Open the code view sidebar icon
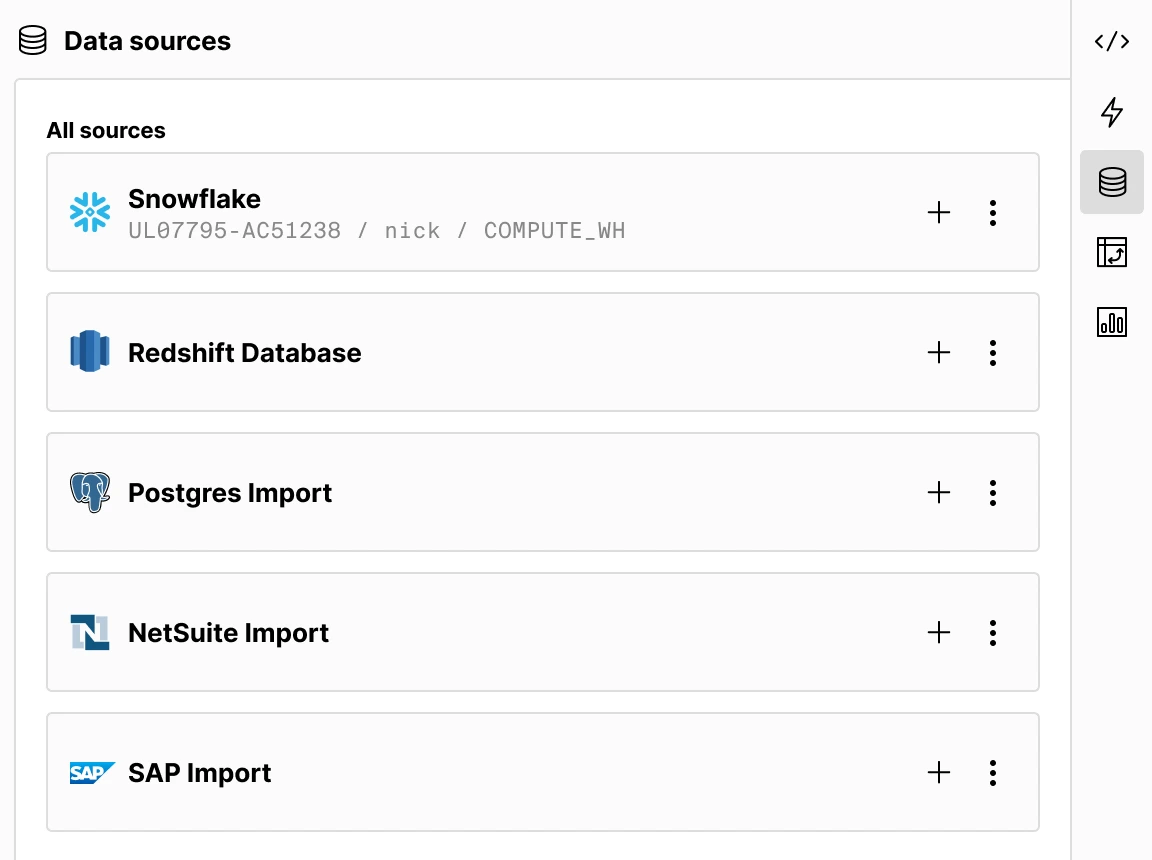1152x860 pixels. 1112,41
